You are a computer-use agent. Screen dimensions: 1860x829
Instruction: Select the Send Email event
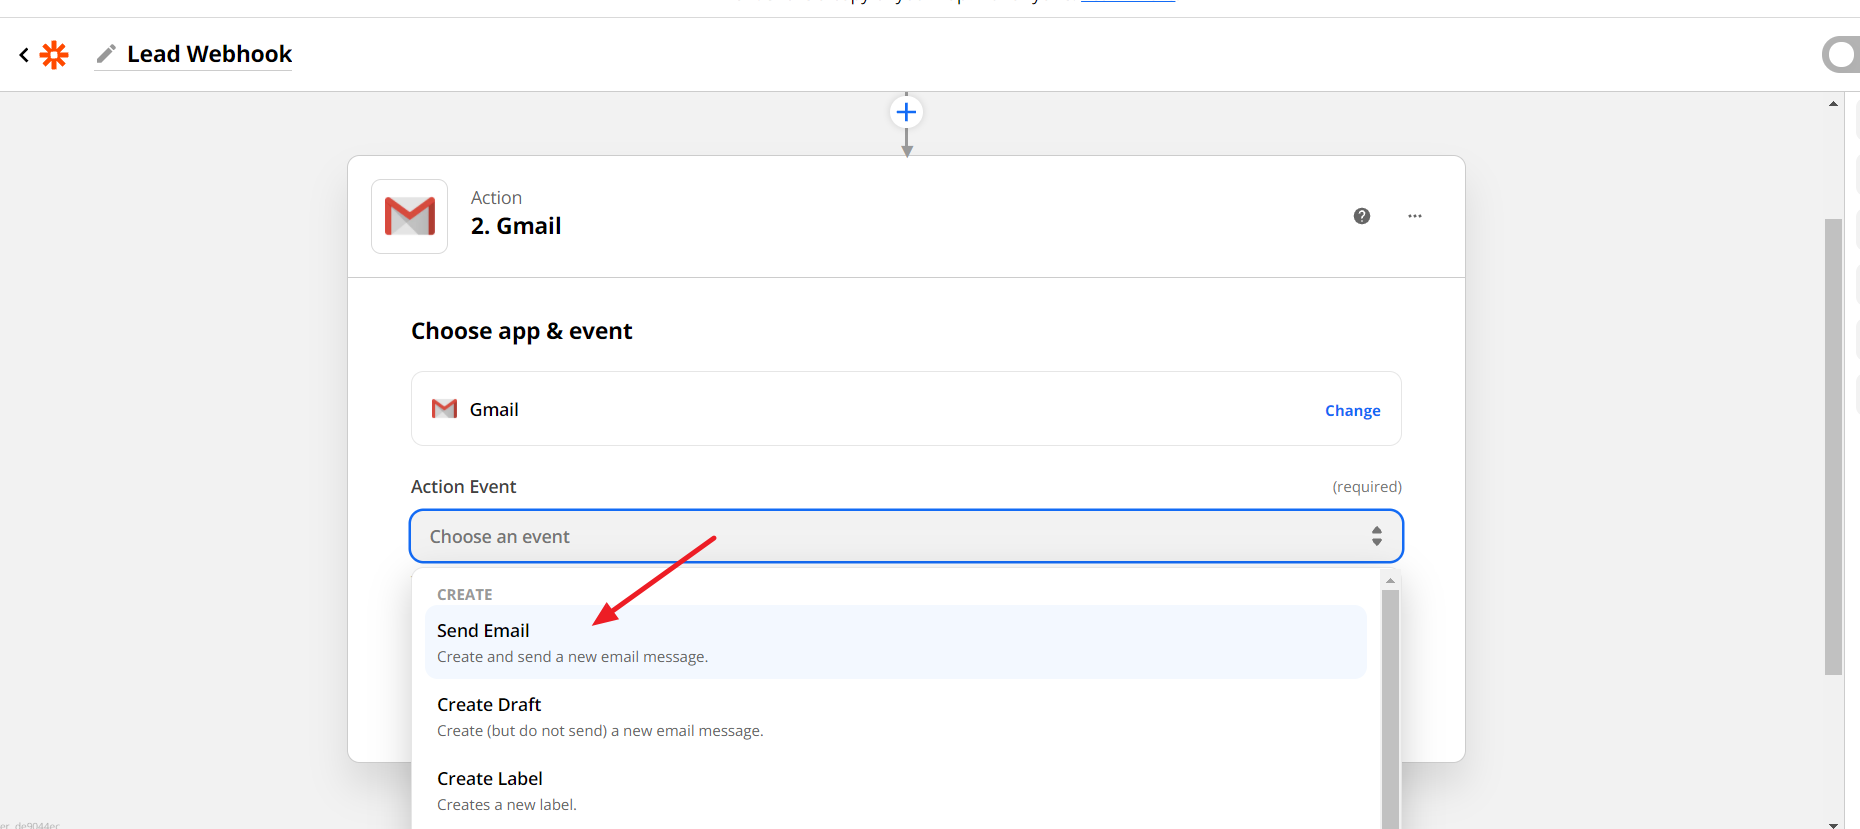coord(896,642)
